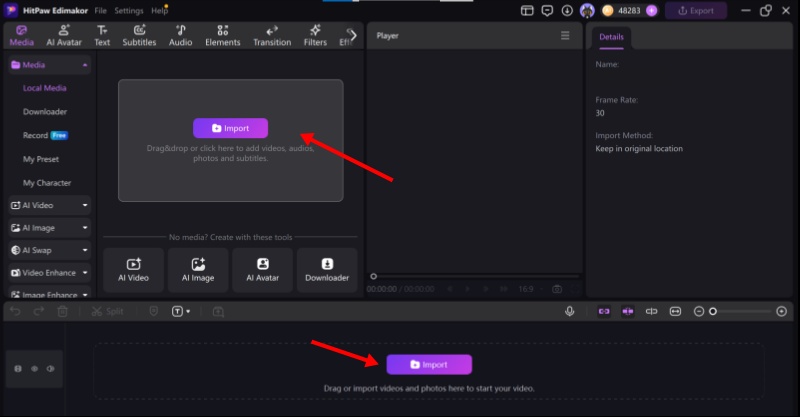This screenshot has width=800, height=417.
Task: Open the Subtitles tab
Action: (139, 36)
